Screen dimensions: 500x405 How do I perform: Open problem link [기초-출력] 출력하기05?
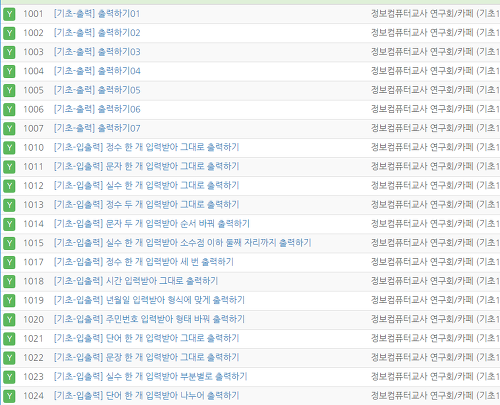pos(97,90)
